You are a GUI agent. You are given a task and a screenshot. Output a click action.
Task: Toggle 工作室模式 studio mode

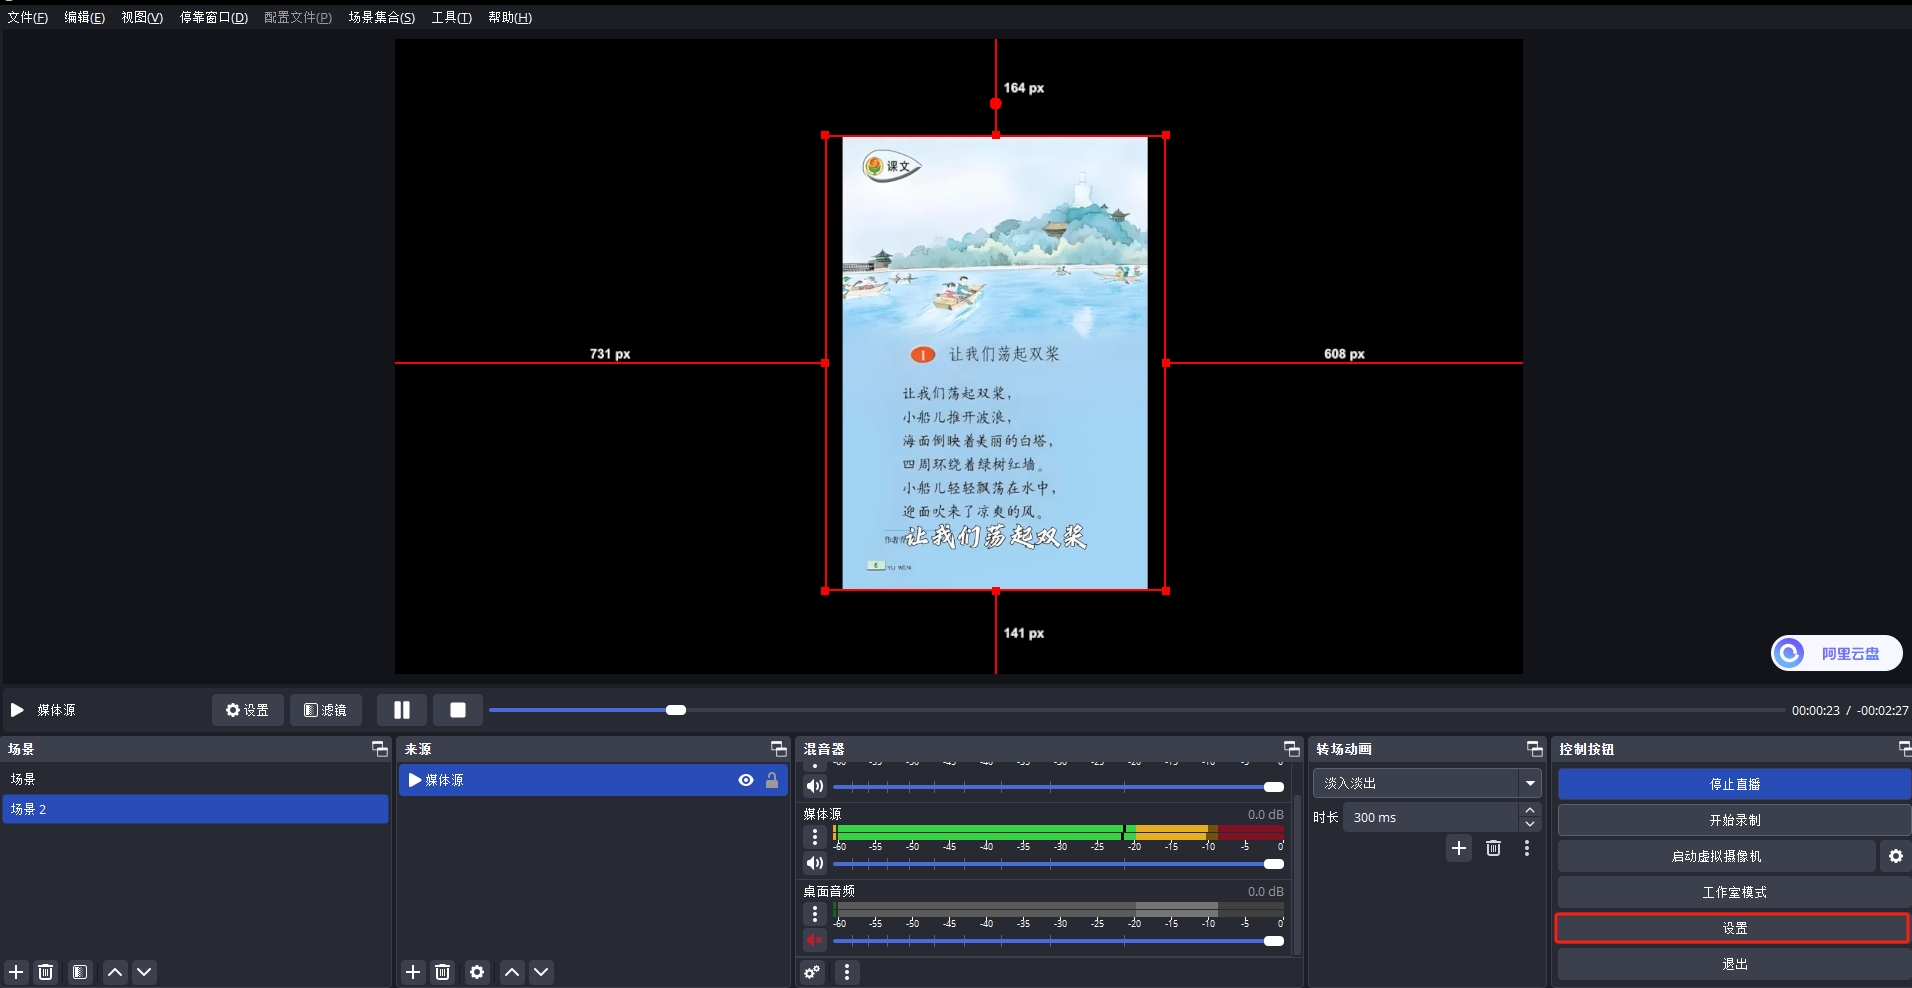(1734, 892)
